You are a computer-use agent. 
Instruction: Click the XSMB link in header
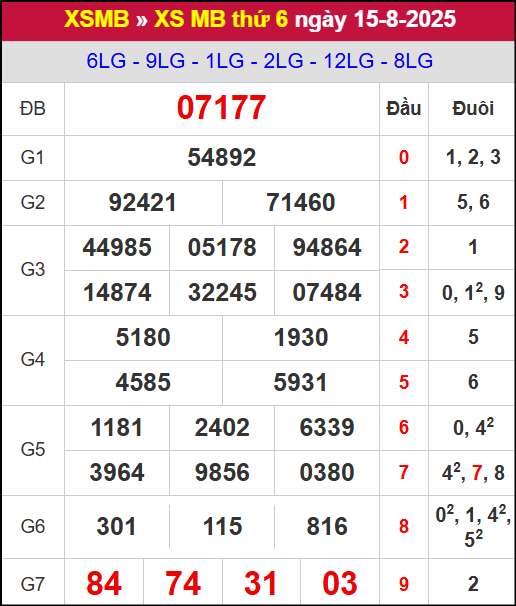coord(97,19)
